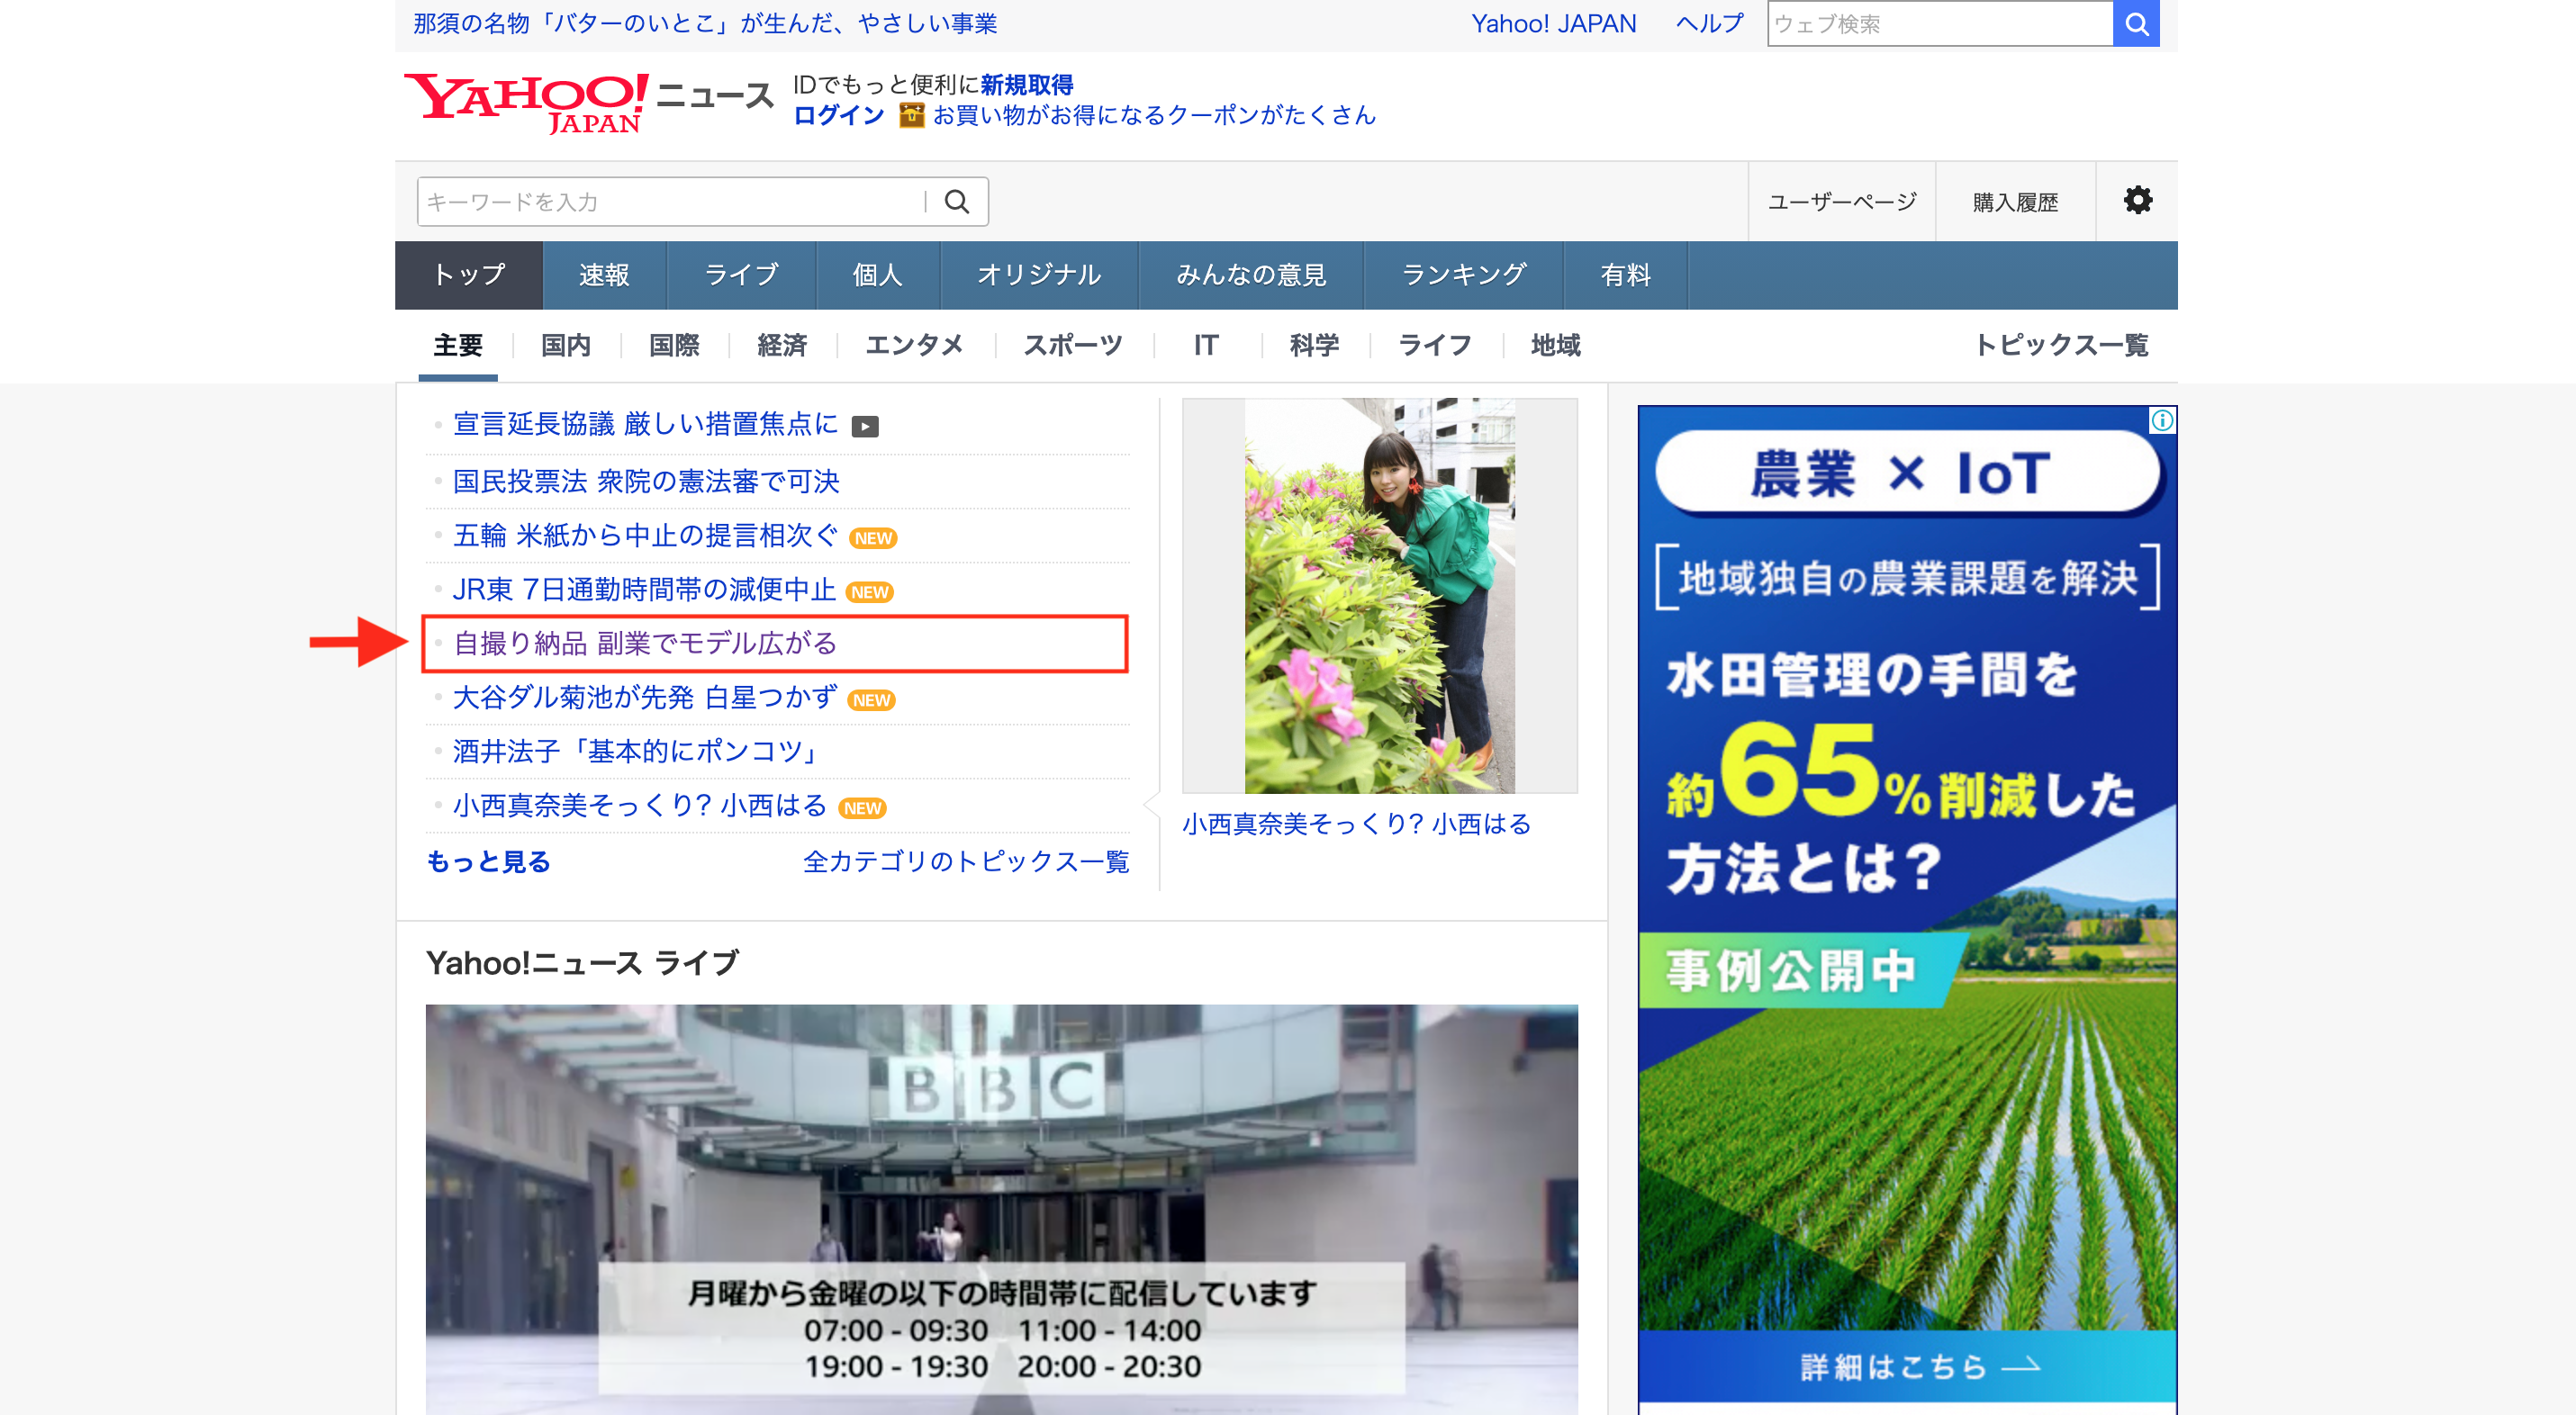This screenshot has width=2576, height=1415.
Task: Expand topics with もっと見る
Action: tap(488, 861)
